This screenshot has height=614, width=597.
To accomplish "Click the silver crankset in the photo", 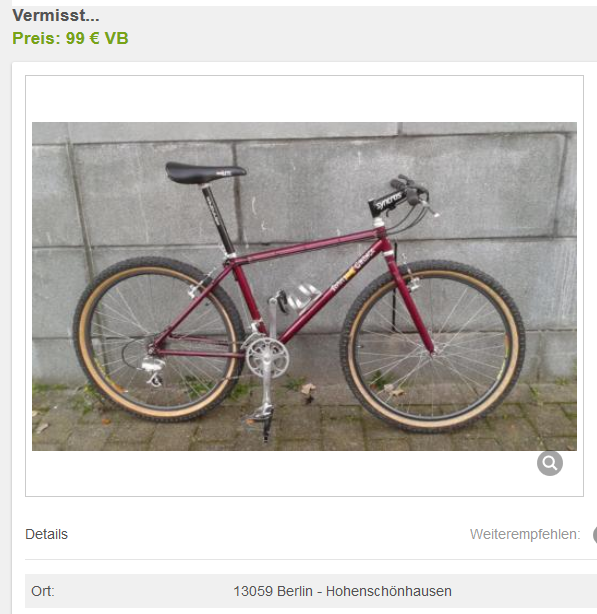I will (x=267, y=358).
